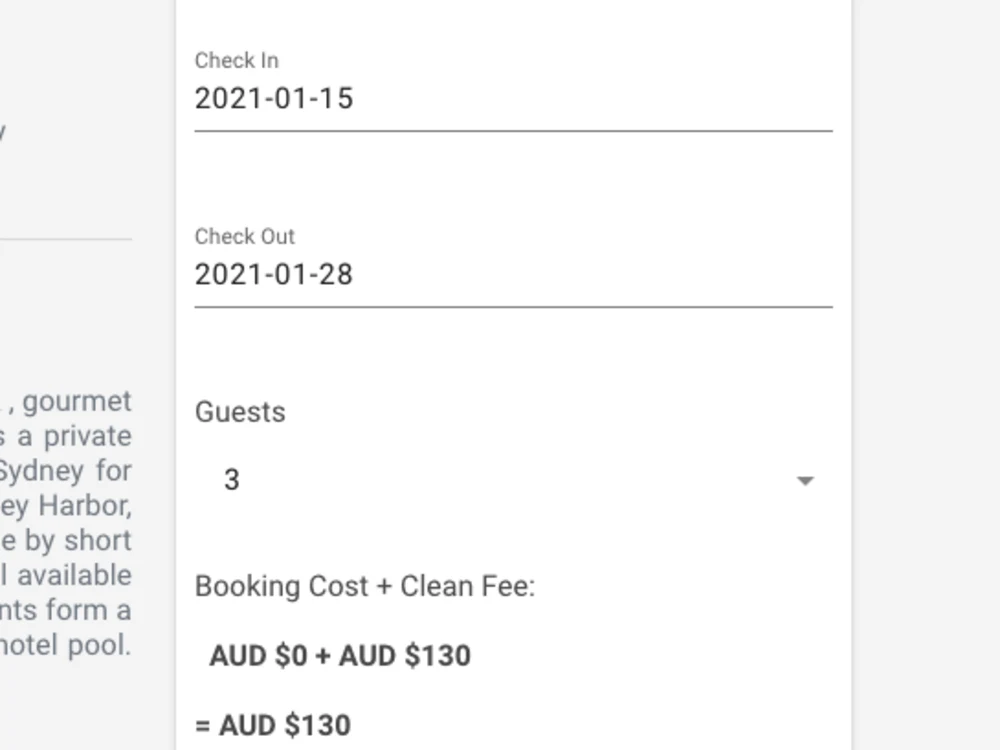Click the Booking Cost + Clean Fee heading
Viewport: 1000px width, 750px height.
[366, 587]
